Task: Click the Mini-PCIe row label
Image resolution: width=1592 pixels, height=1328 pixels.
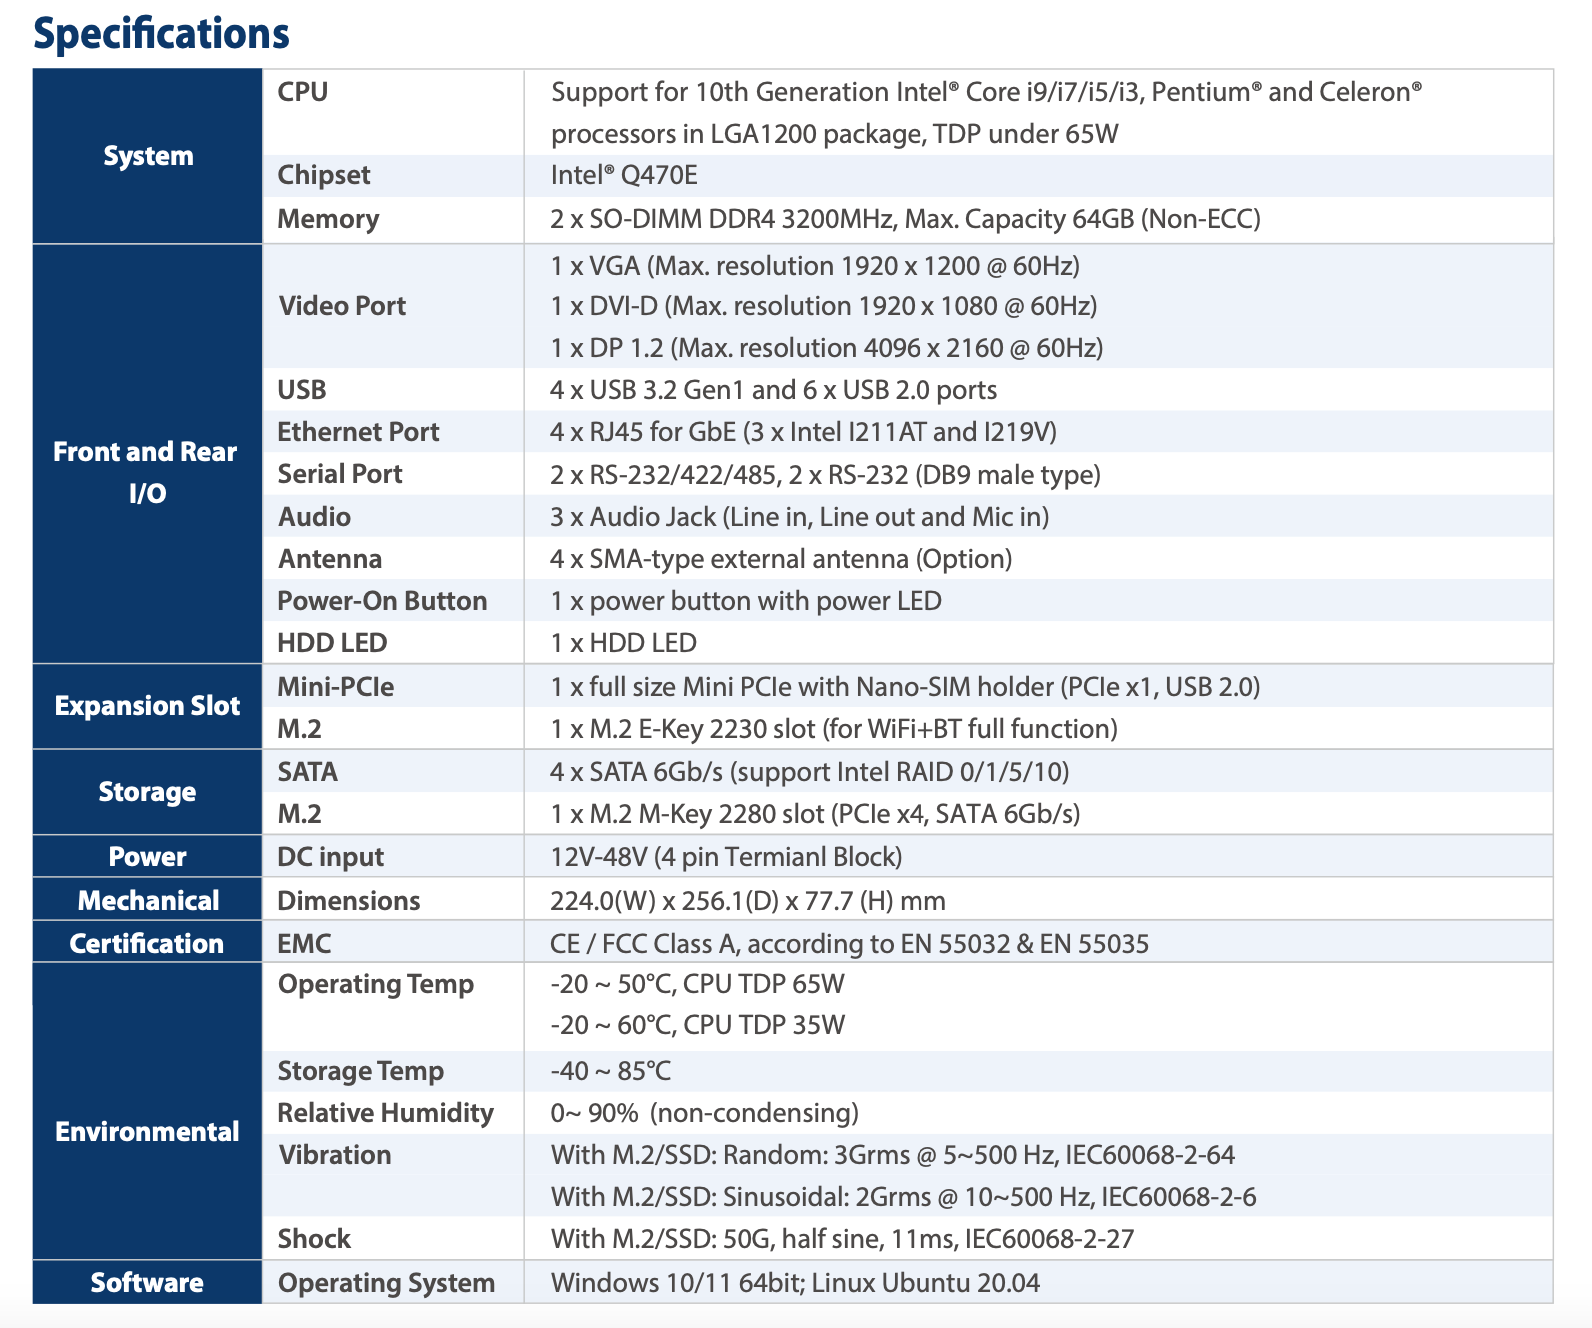Action: [x=335, y=687]
